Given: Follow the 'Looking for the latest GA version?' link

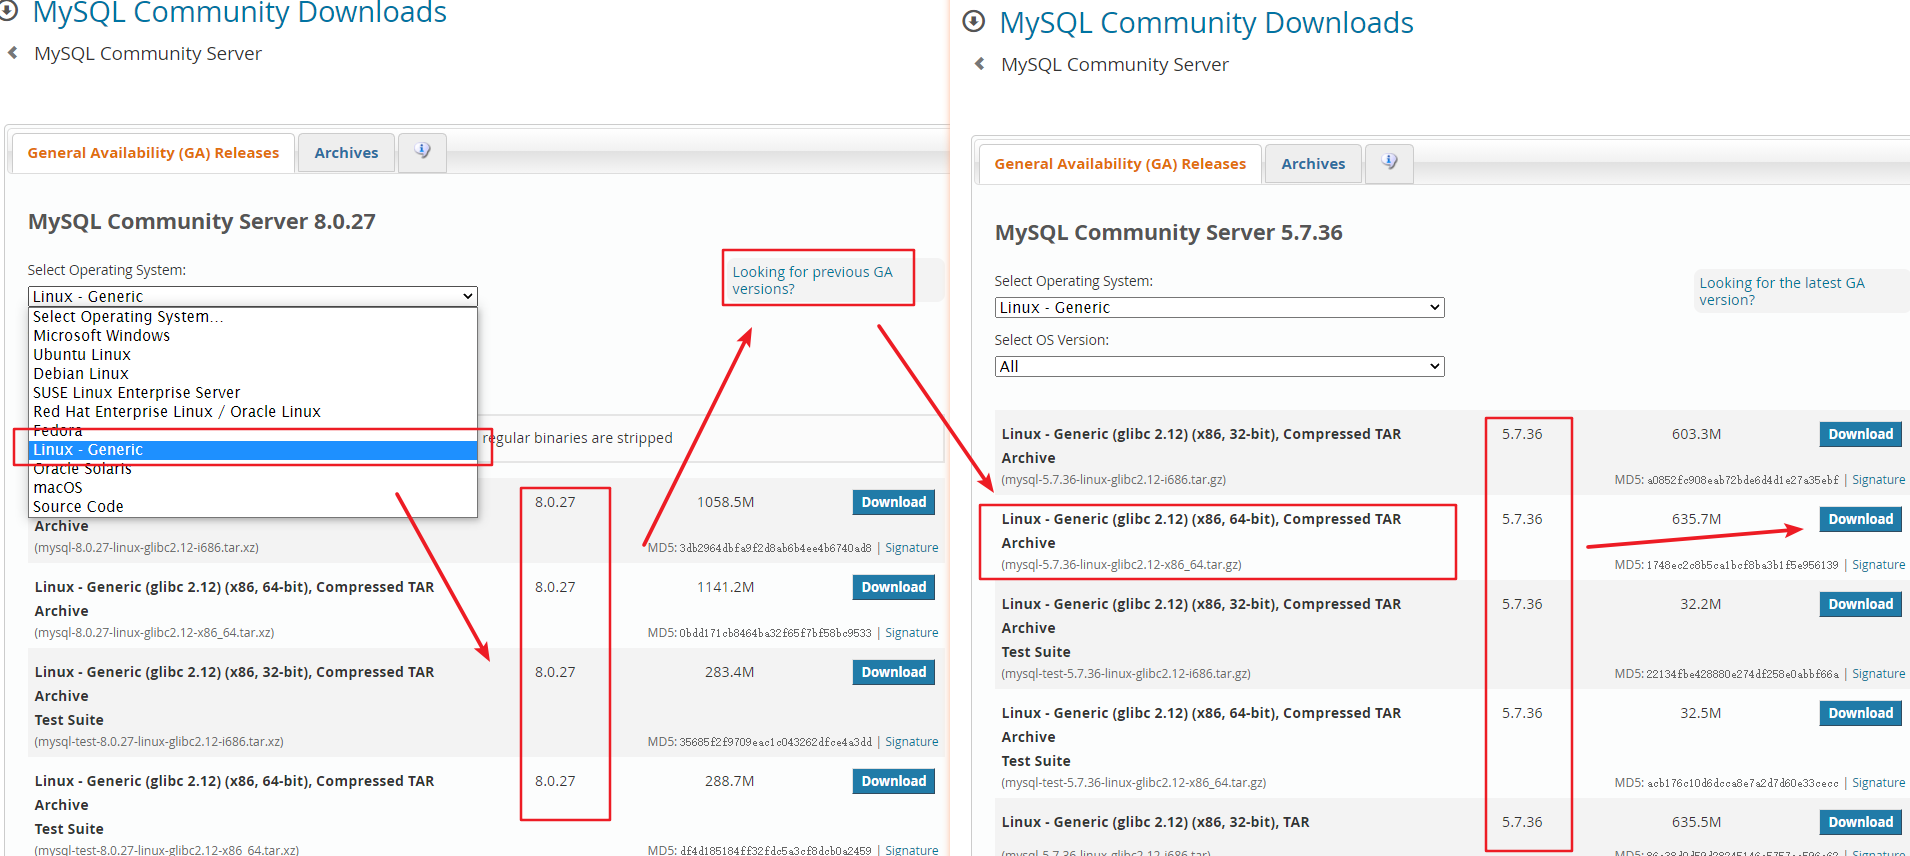Looking at the screenshot, I should point(1781,291).
